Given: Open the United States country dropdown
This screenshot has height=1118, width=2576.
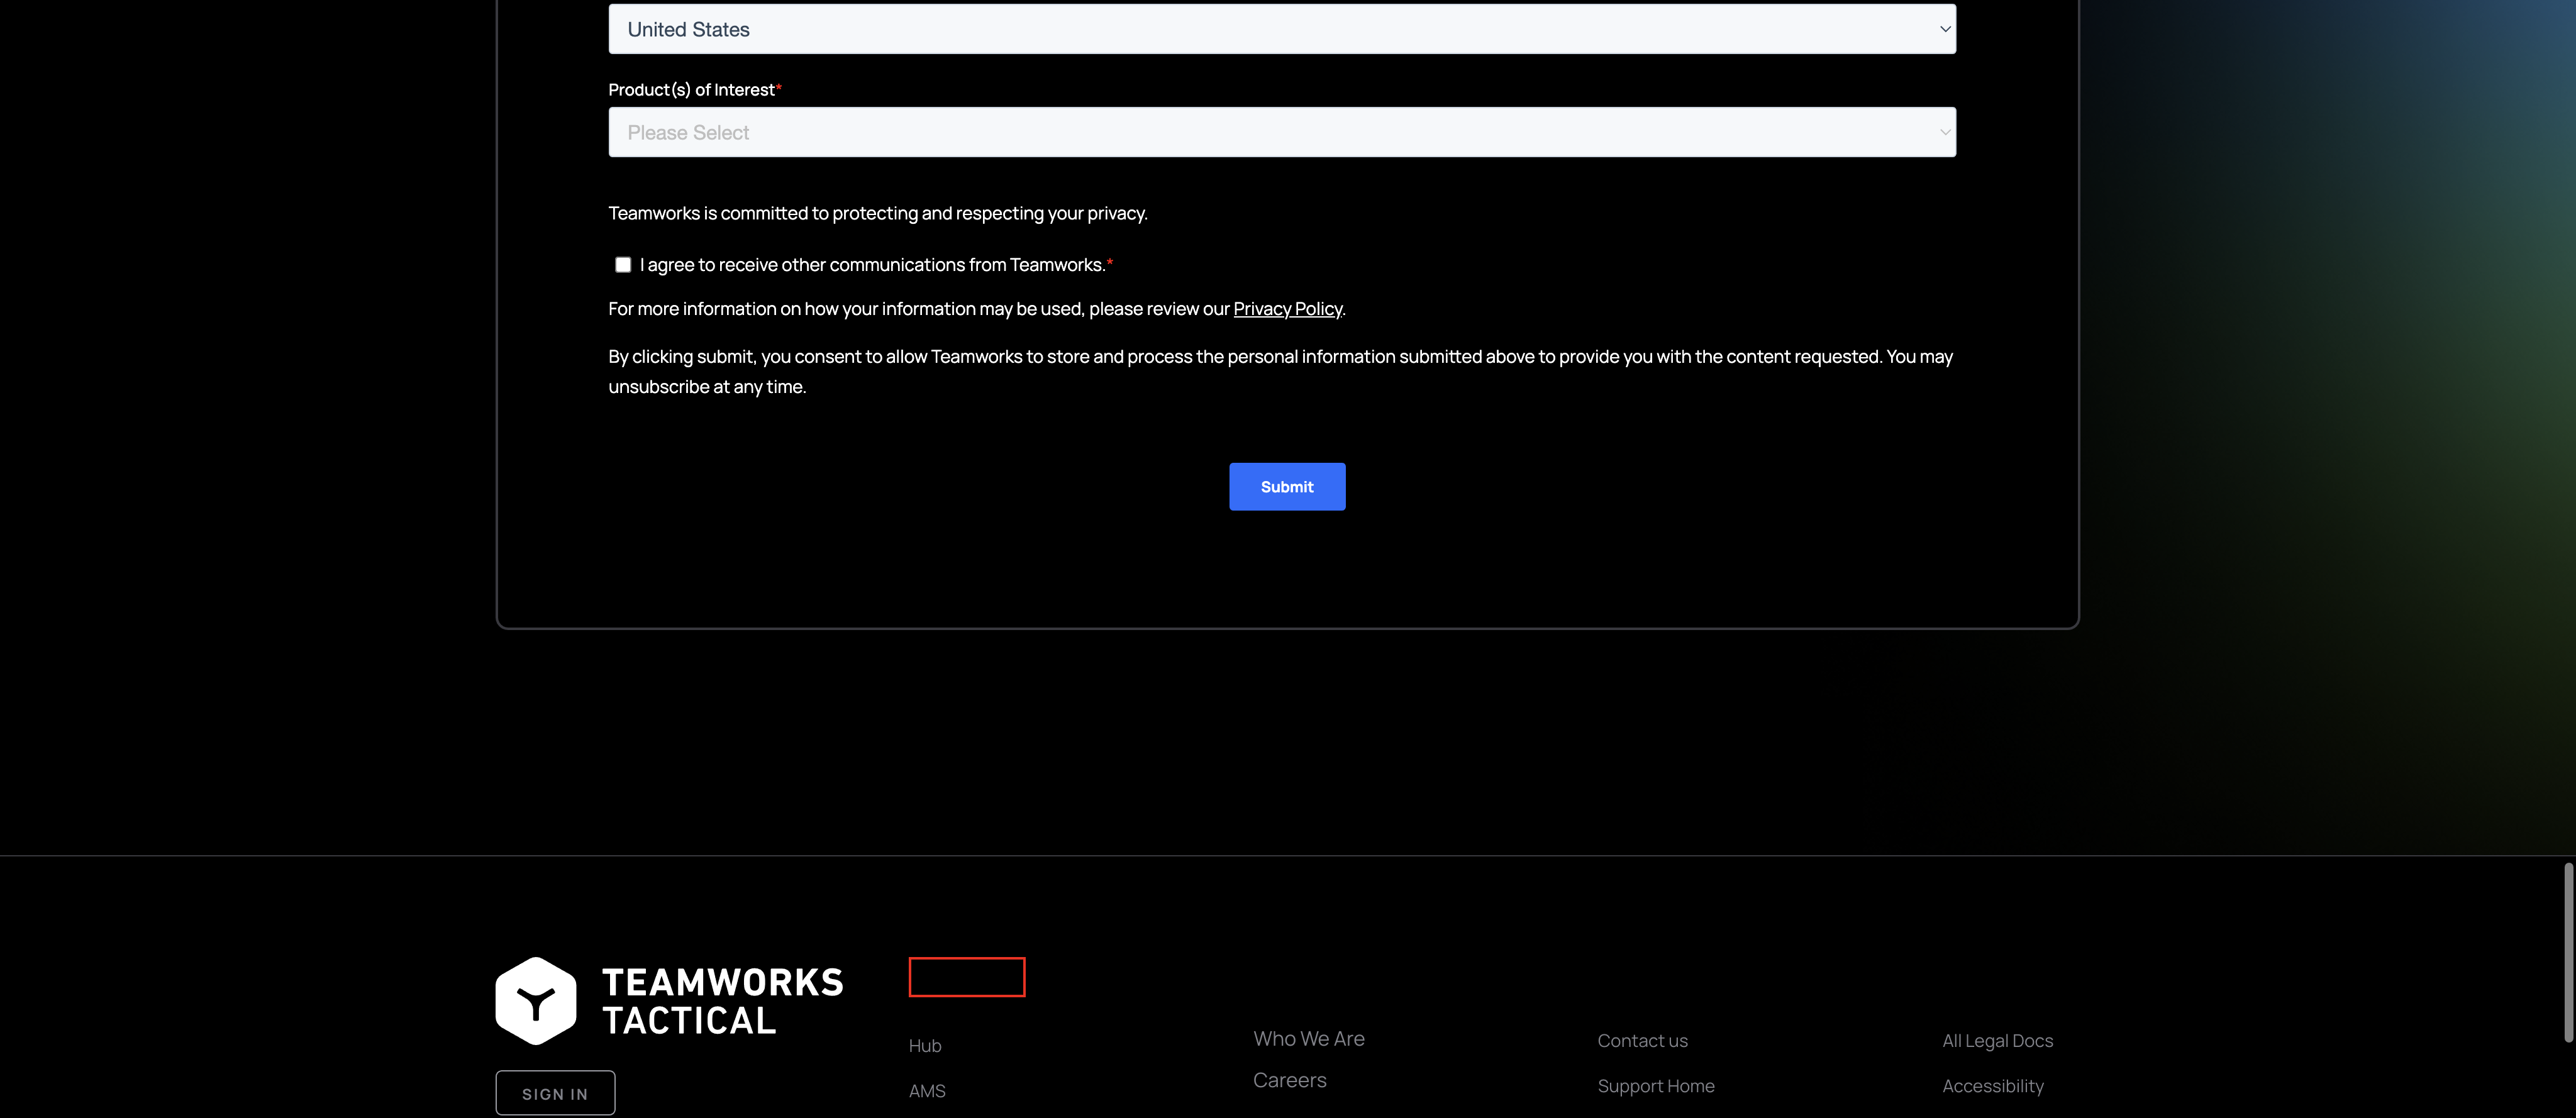Looking at the screenshot, I should click(1281, 29).
